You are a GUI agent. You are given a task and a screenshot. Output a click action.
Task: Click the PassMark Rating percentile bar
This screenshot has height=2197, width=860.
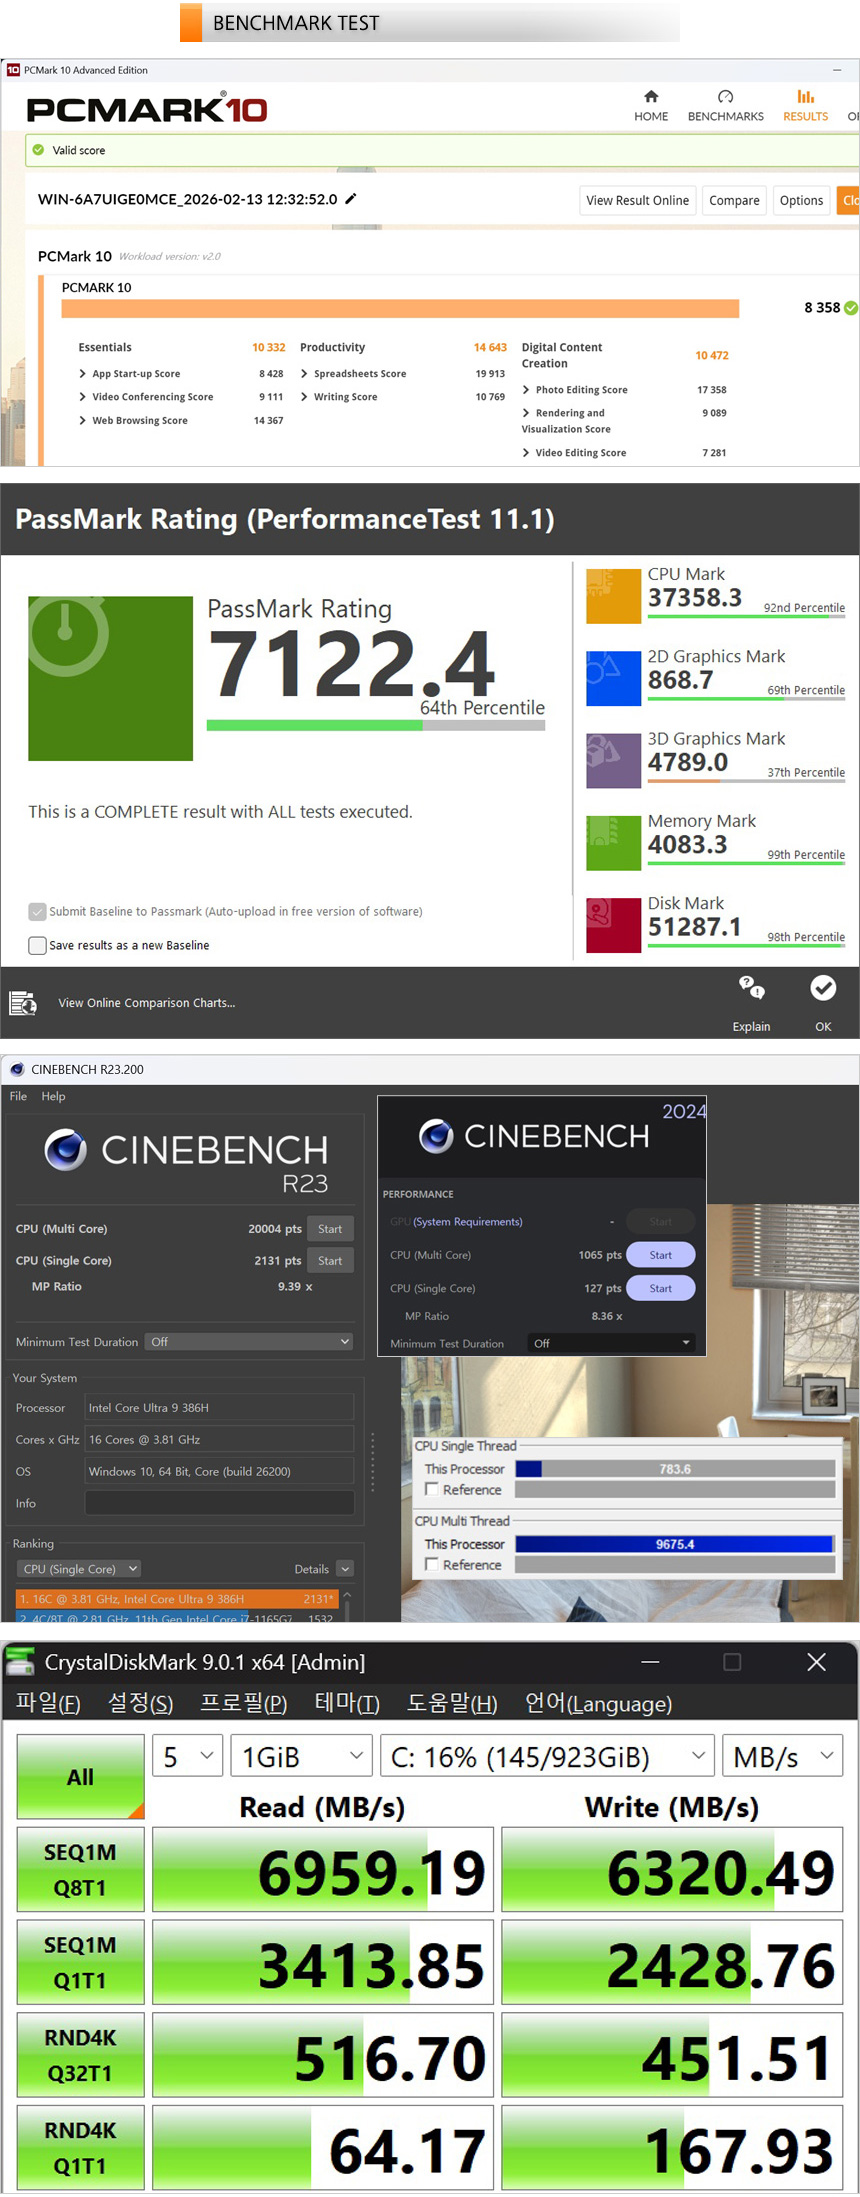coord(375,725)
